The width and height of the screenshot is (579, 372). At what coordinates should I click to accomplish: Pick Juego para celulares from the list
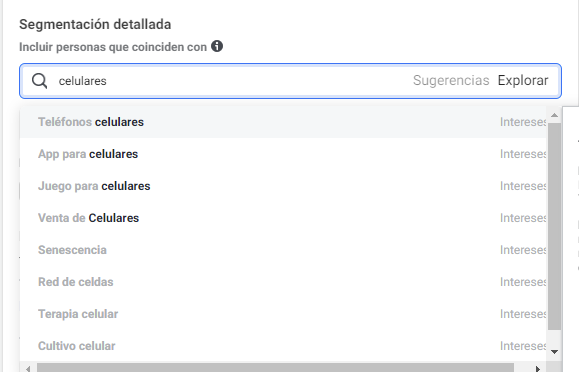[x=283, y=186]
